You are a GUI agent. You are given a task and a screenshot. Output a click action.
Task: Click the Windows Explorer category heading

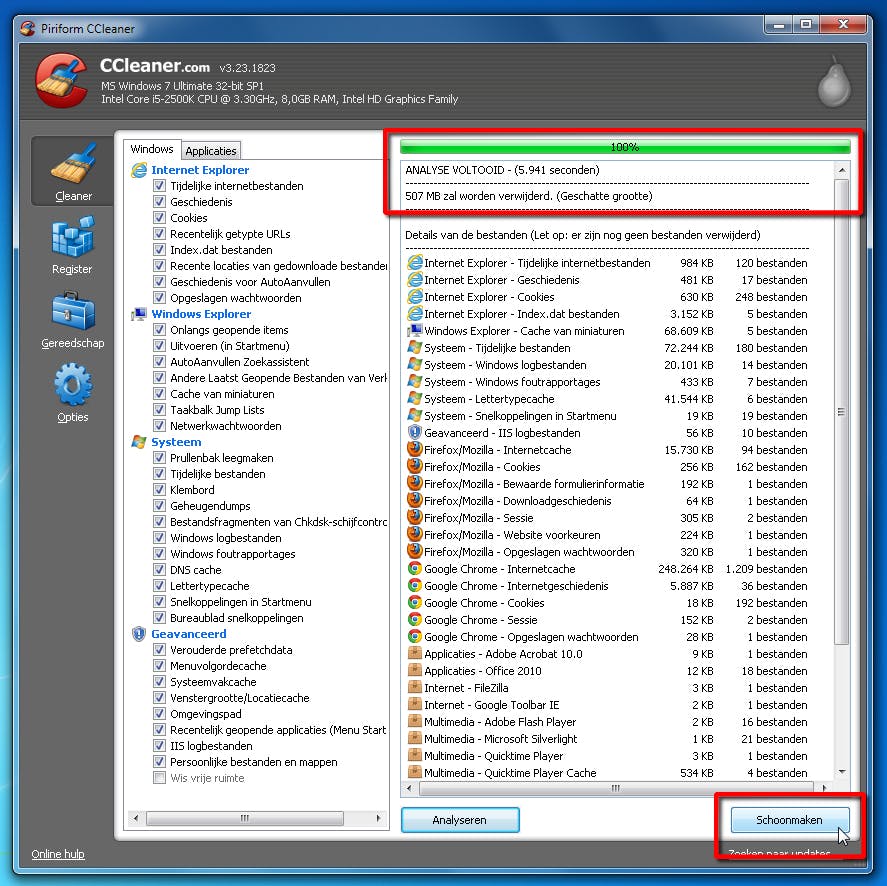pyautogui.click(x=201, y=314)
